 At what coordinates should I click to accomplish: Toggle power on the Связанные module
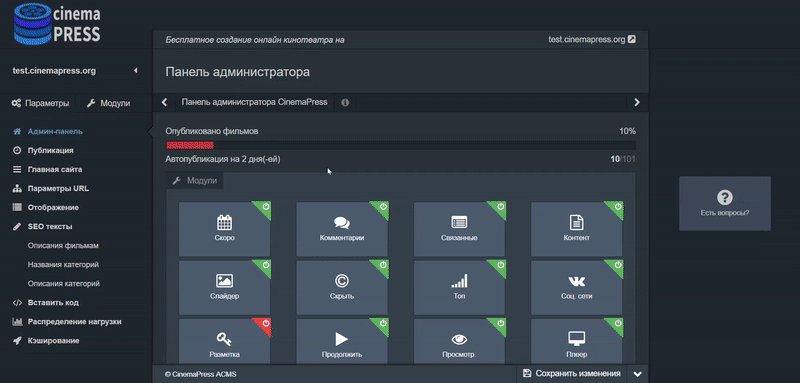501,207
